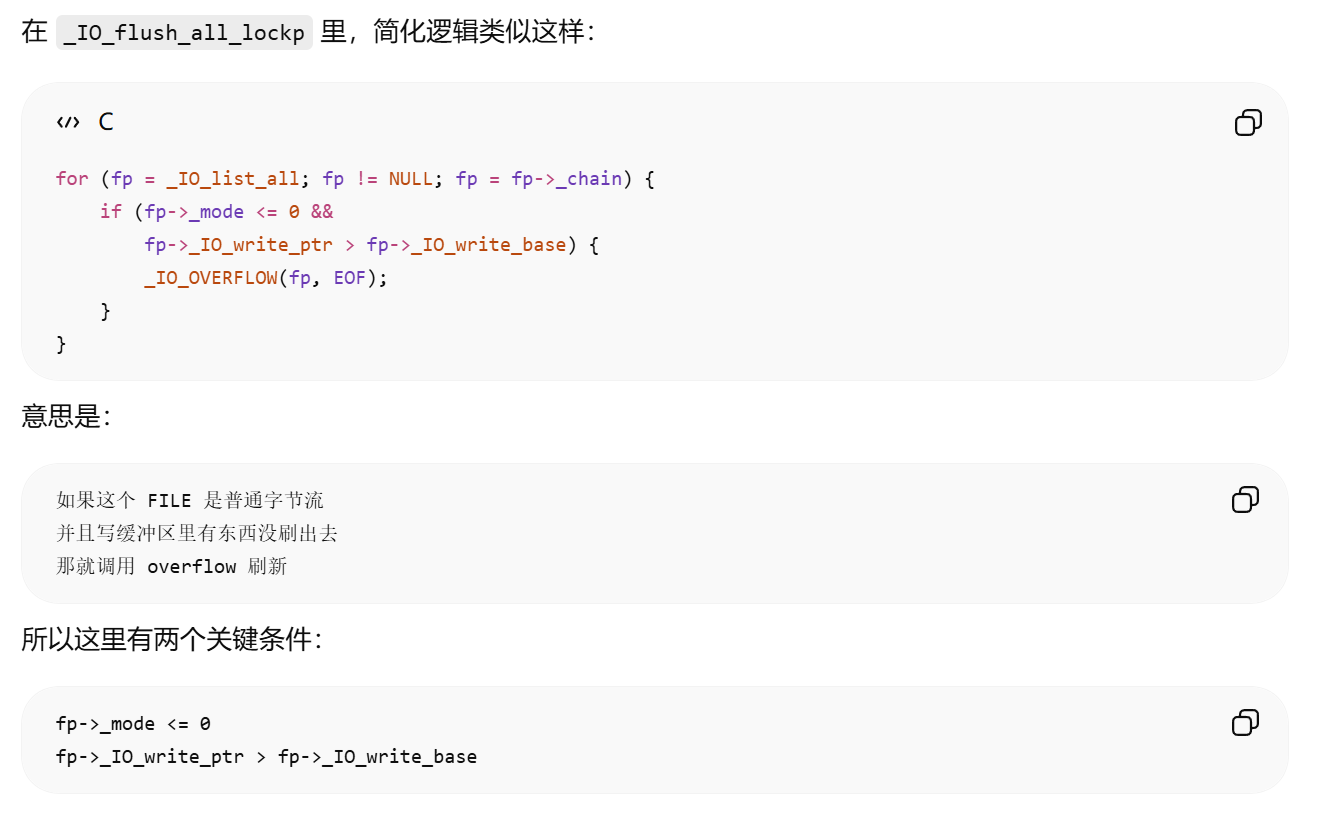
Task: Click fp->_chain in the for statement
Action: [x=566, y=179]
